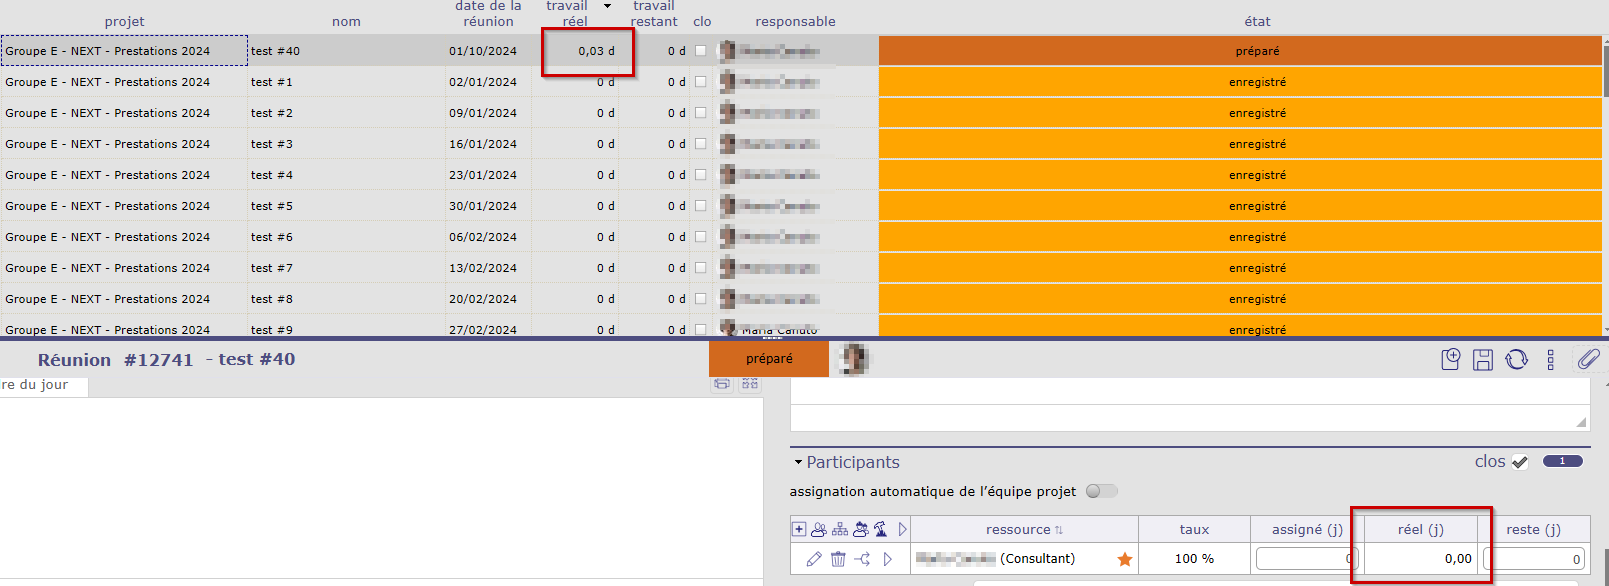
Task: Toggle the clo checkbox for test #5
Action: click(x=700, y=206)
